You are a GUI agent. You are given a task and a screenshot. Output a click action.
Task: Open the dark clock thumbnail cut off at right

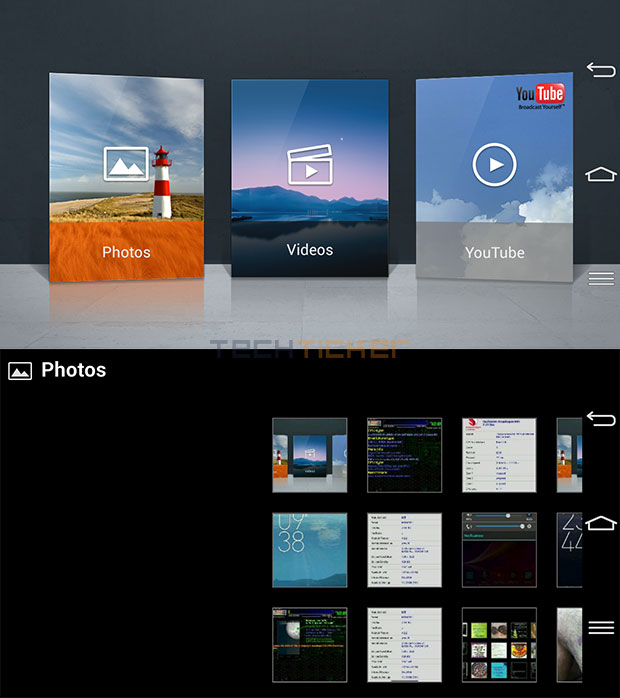pyautogui.click(x=569, y=550)
